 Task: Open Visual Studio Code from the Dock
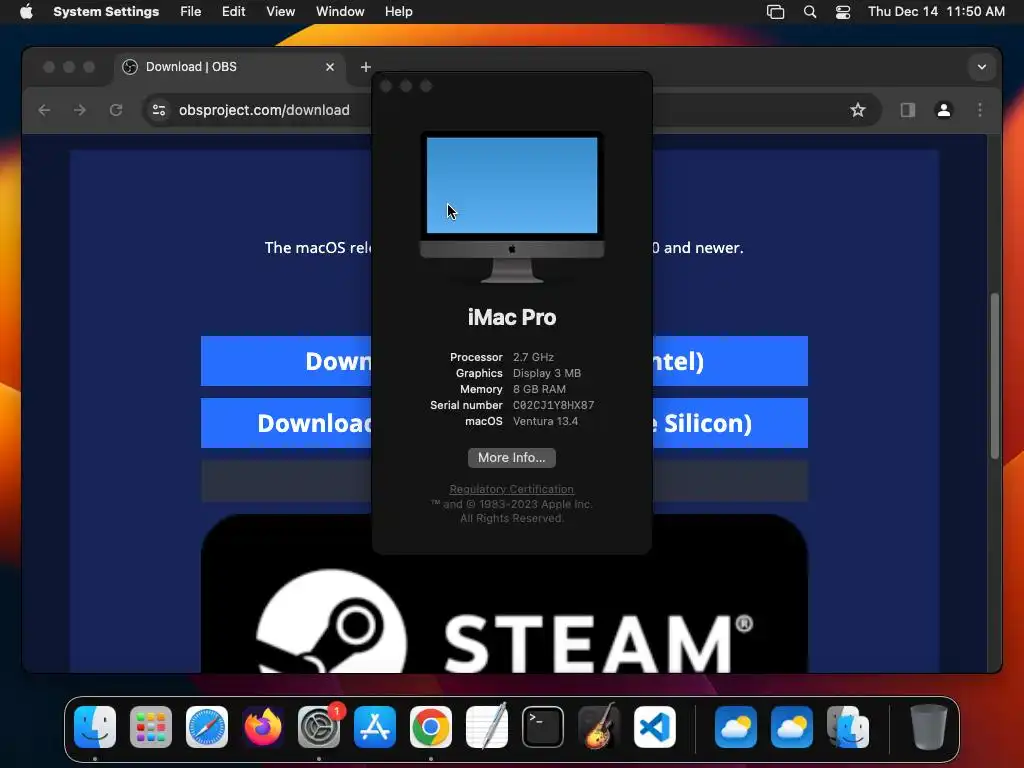tap(655, 727)
